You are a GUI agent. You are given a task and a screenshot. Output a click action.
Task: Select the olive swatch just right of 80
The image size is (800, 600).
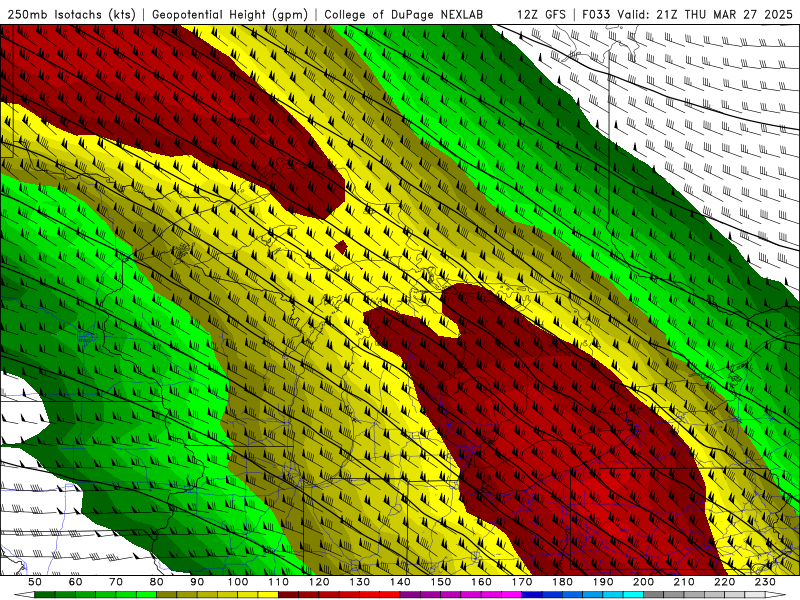pyautogui.click(x=166, y=595)
